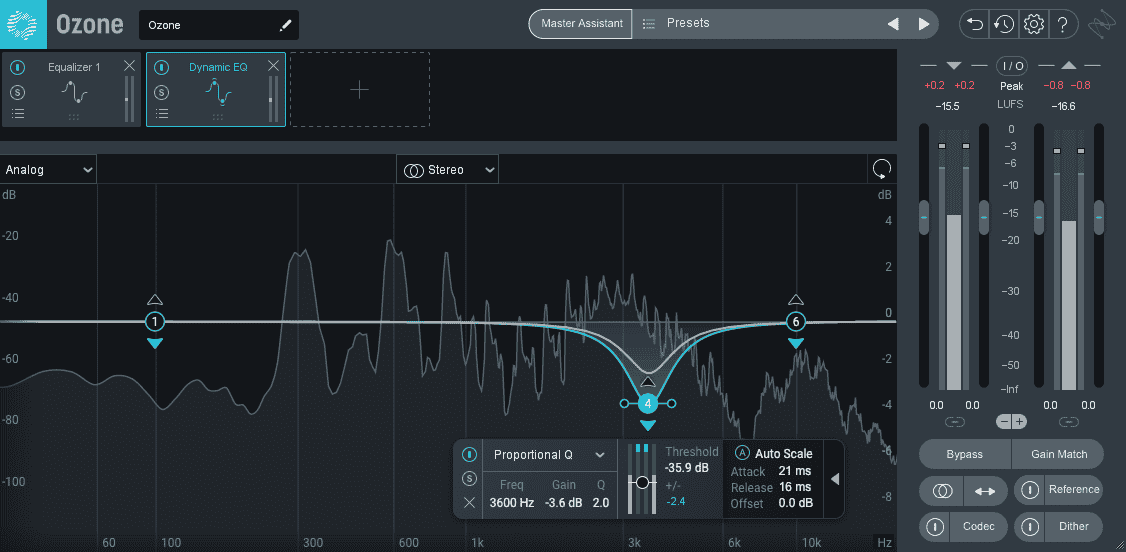Toggle Dynamic EQ module power
This screenshot has width=1126, height=552.
click(x=162, y=67)
